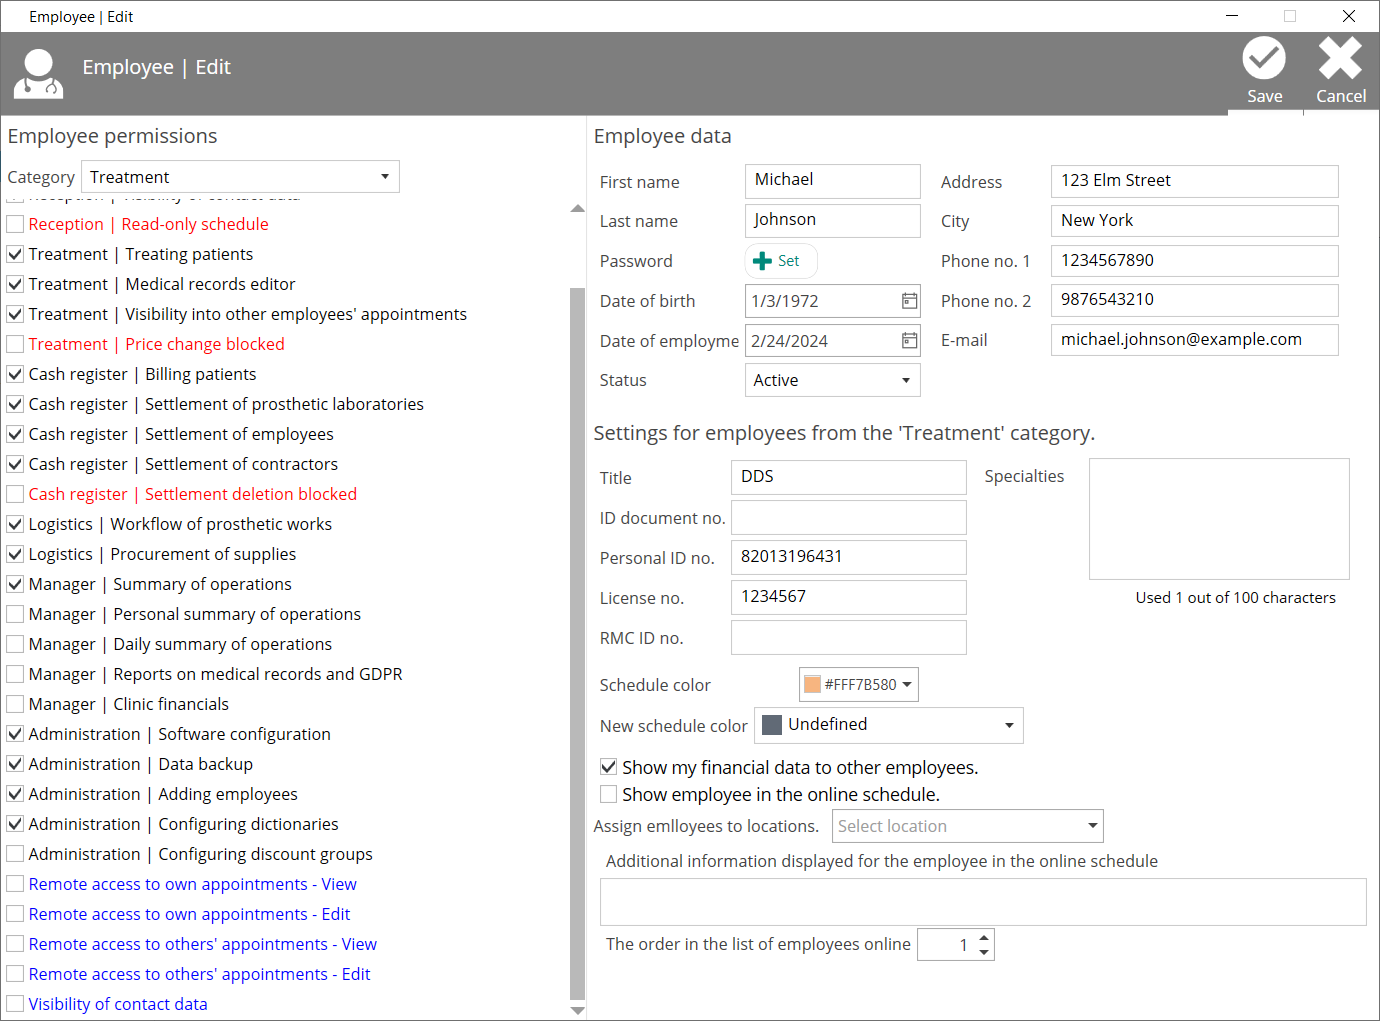This screenshot has height=1021, width=1380.
Task: Click the Last name field containing Johnson
Action: pos(832,221)
